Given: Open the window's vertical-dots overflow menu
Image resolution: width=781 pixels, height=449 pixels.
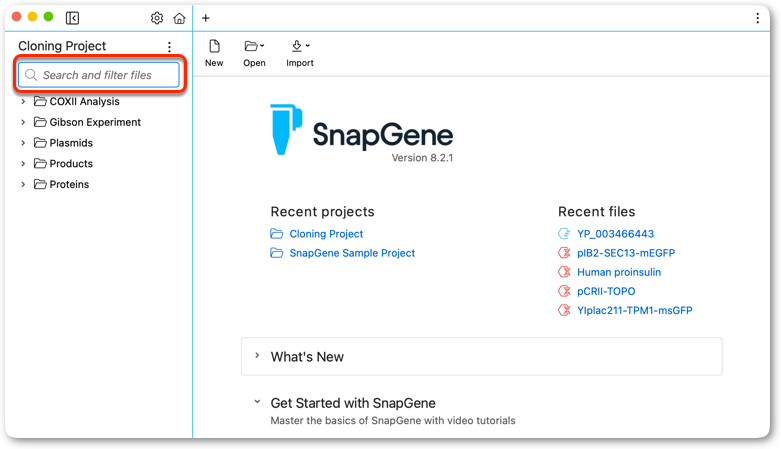Looking at the screenshot, I should pos(758,18).
